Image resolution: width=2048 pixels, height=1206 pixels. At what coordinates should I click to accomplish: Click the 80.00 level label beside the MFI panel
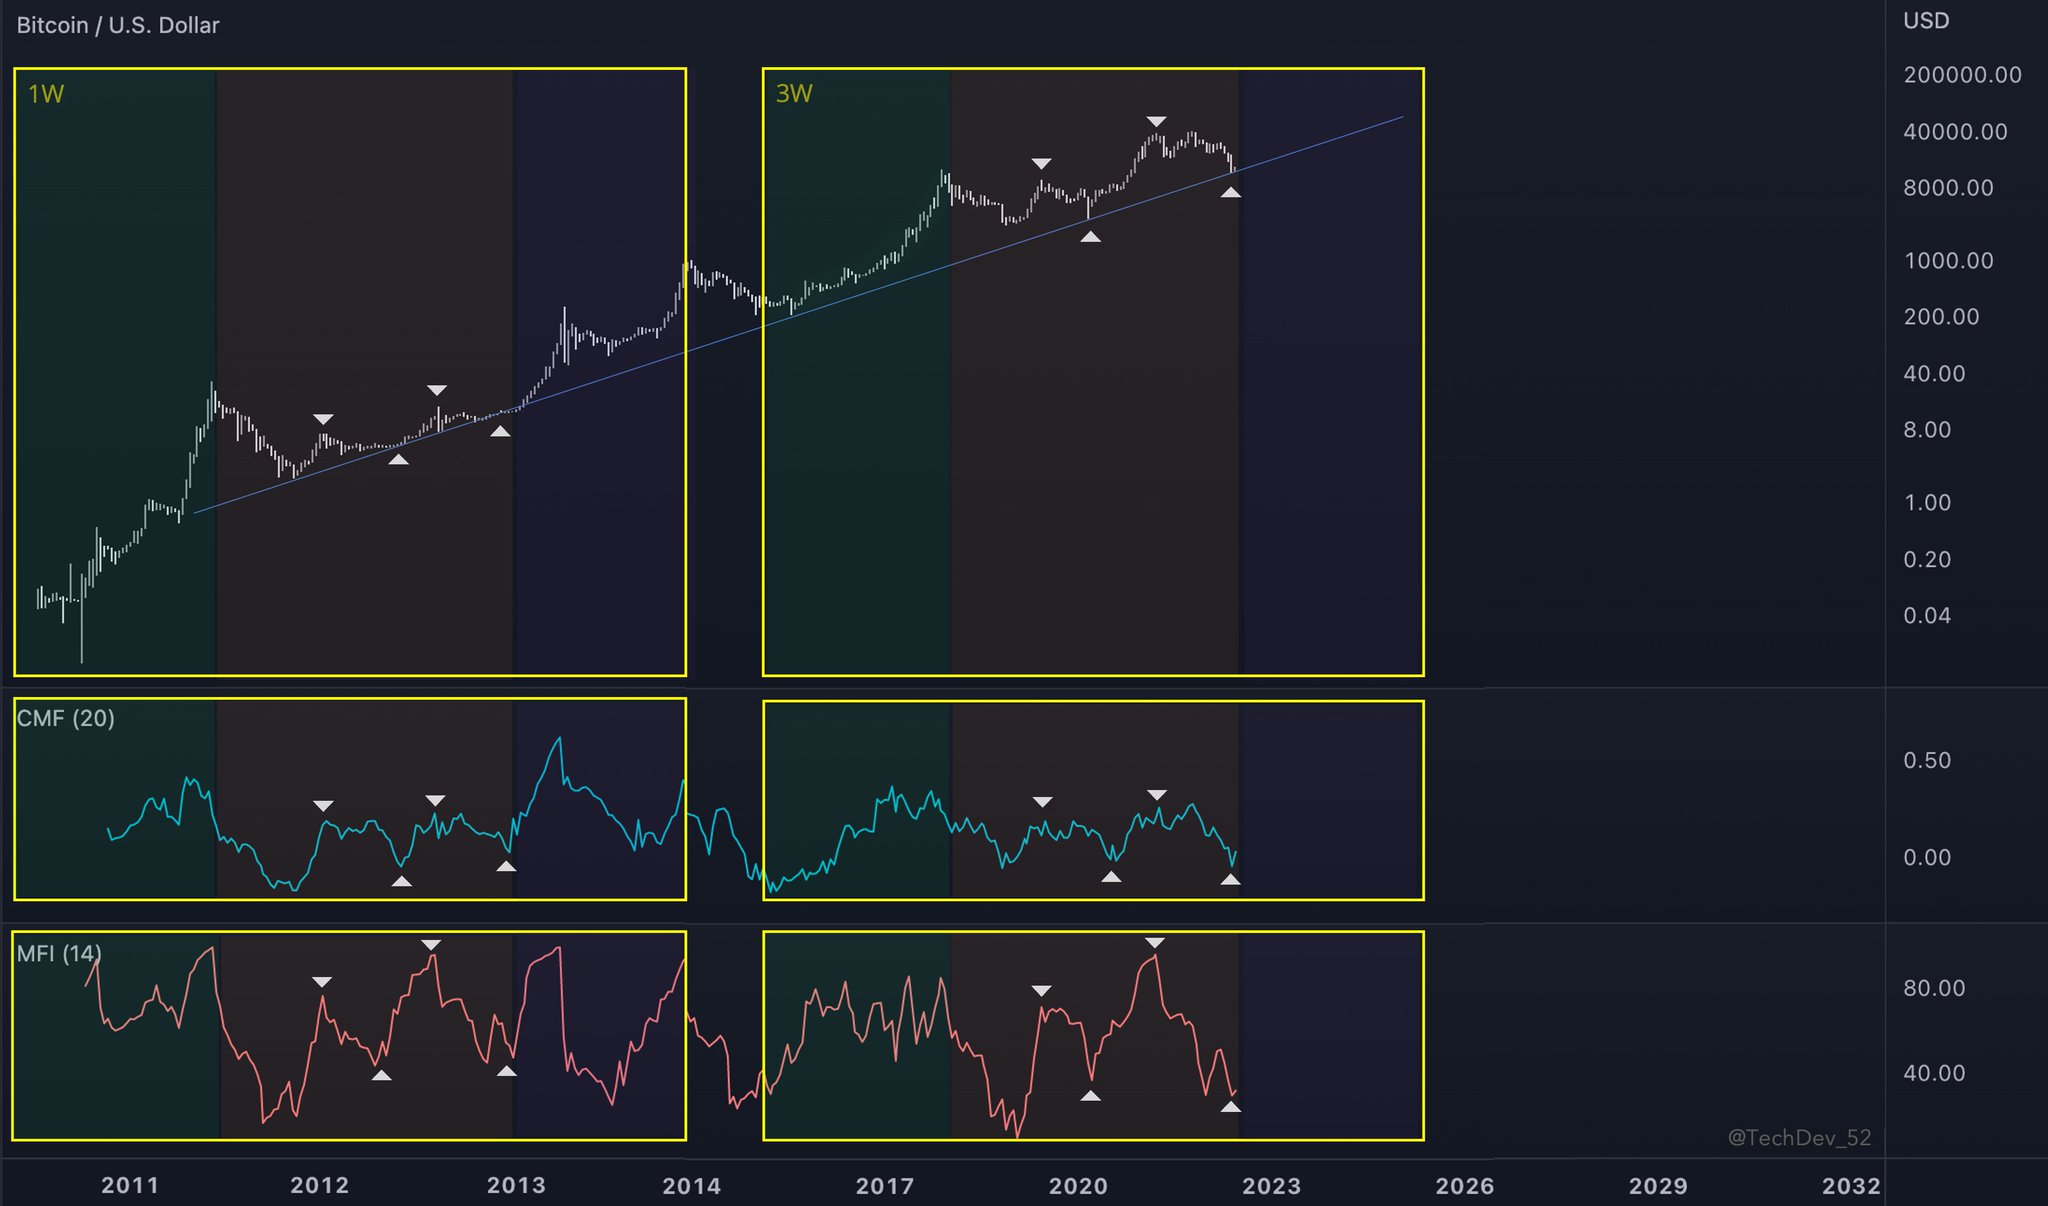coord(1932,987)
